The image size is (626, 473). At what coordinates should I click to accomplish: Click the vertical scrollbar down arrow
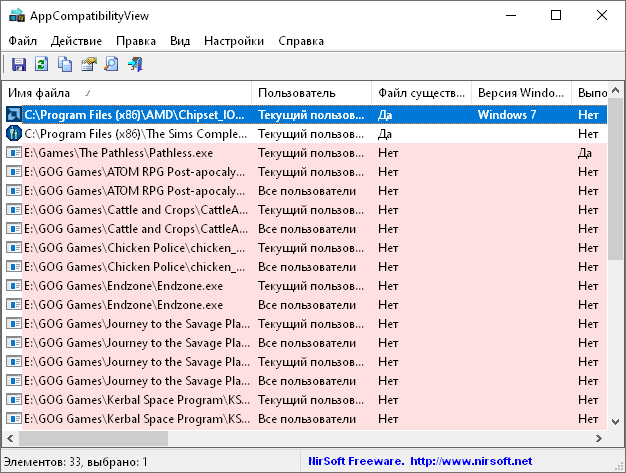click(616, 421)
